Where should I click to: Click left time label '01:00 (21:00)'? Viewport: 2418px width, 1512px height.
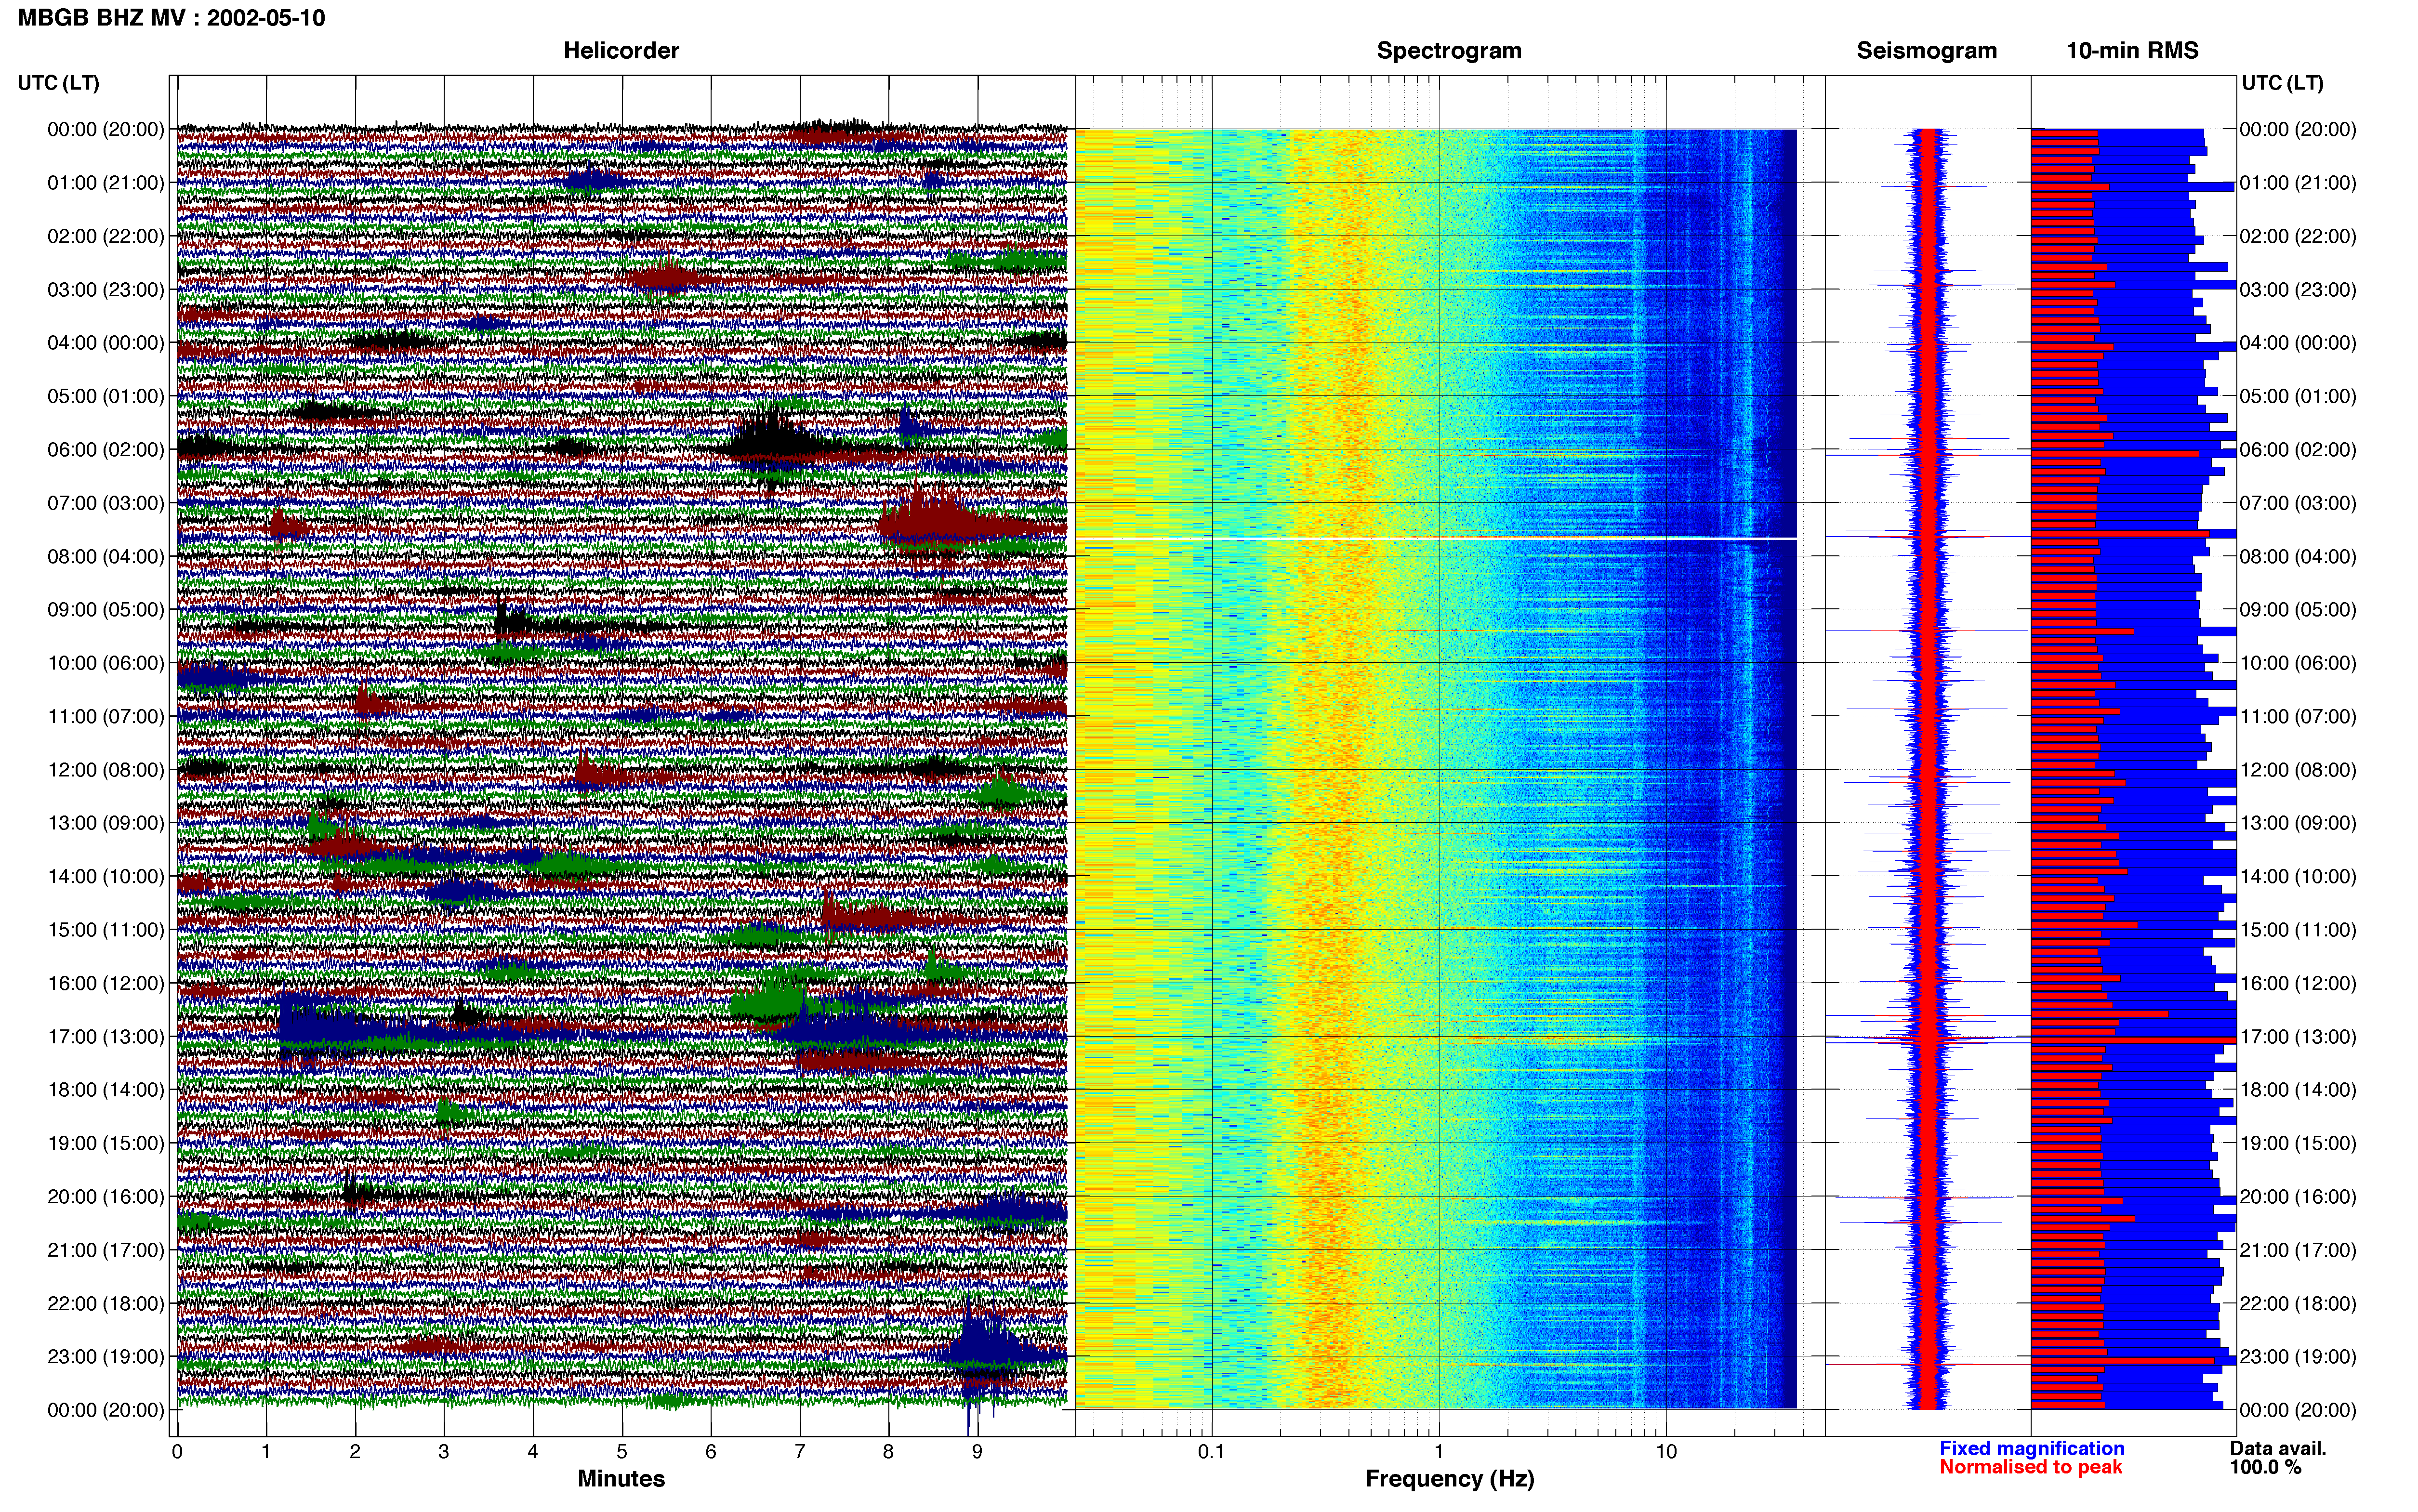click(106, 183)
